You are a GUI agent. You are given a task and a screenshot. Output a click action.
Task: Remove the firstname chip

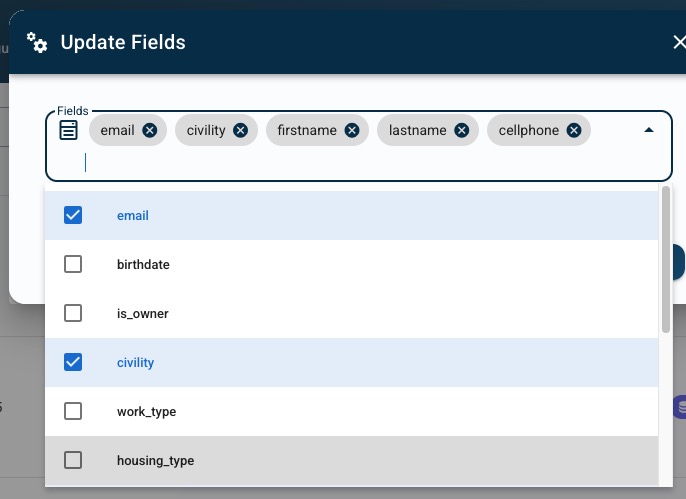[x=352, y=130]
